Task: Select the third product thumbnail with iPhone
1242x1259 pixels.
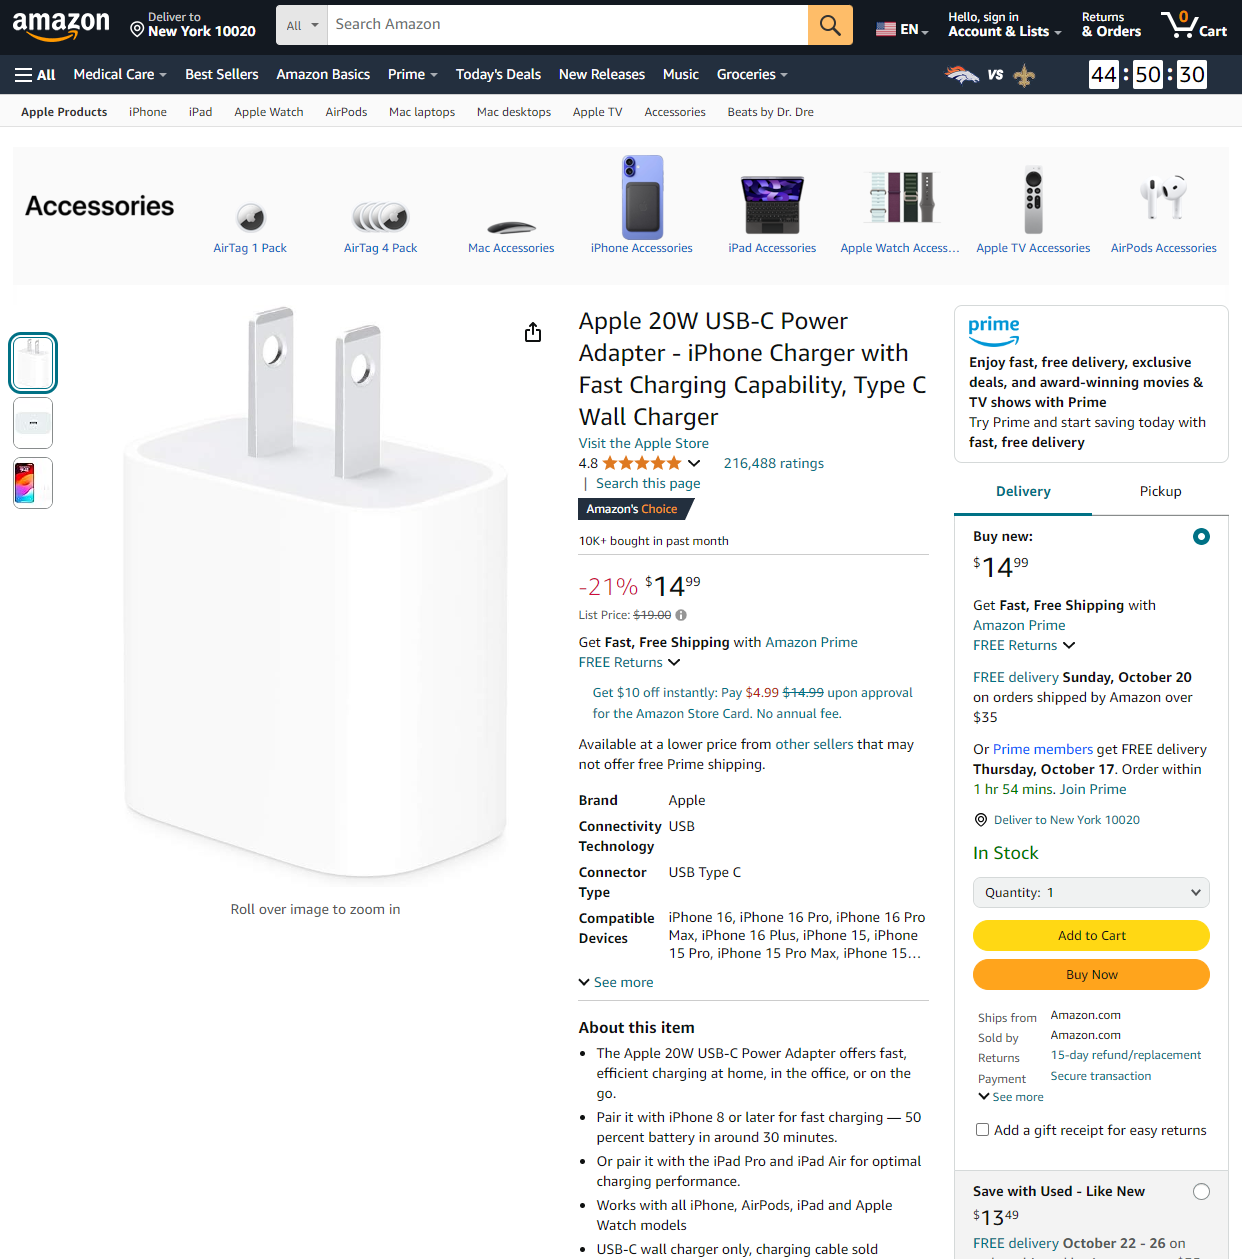Action: [x=33, y=483]
